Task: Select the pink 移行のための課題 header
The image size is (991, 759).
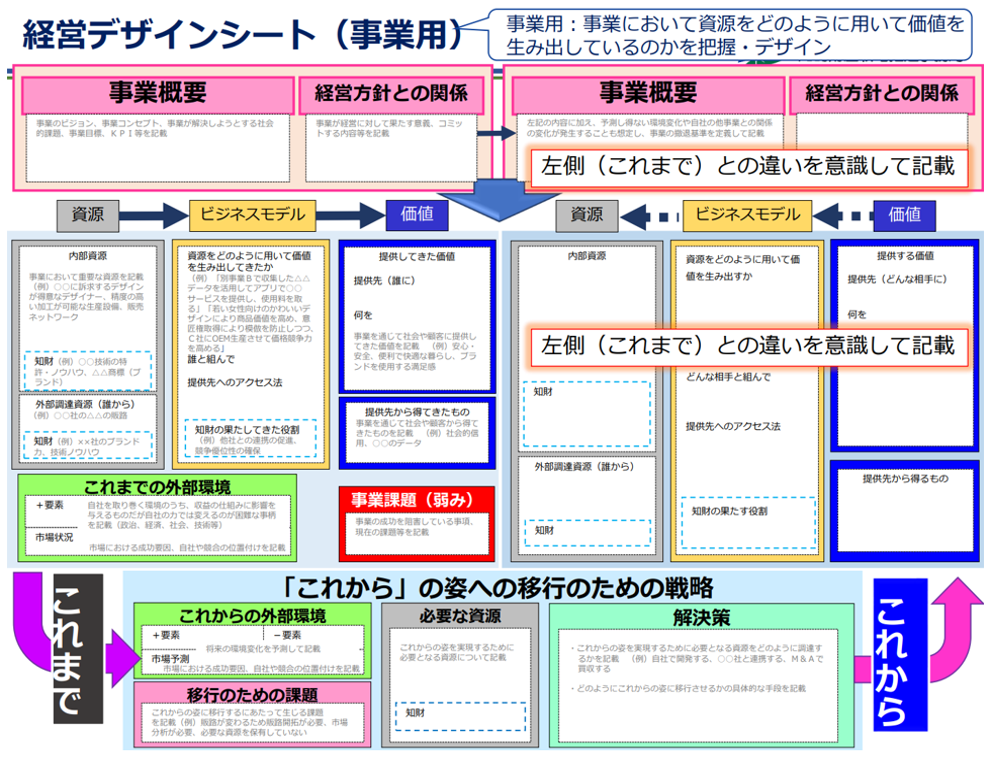Action: 252,694
